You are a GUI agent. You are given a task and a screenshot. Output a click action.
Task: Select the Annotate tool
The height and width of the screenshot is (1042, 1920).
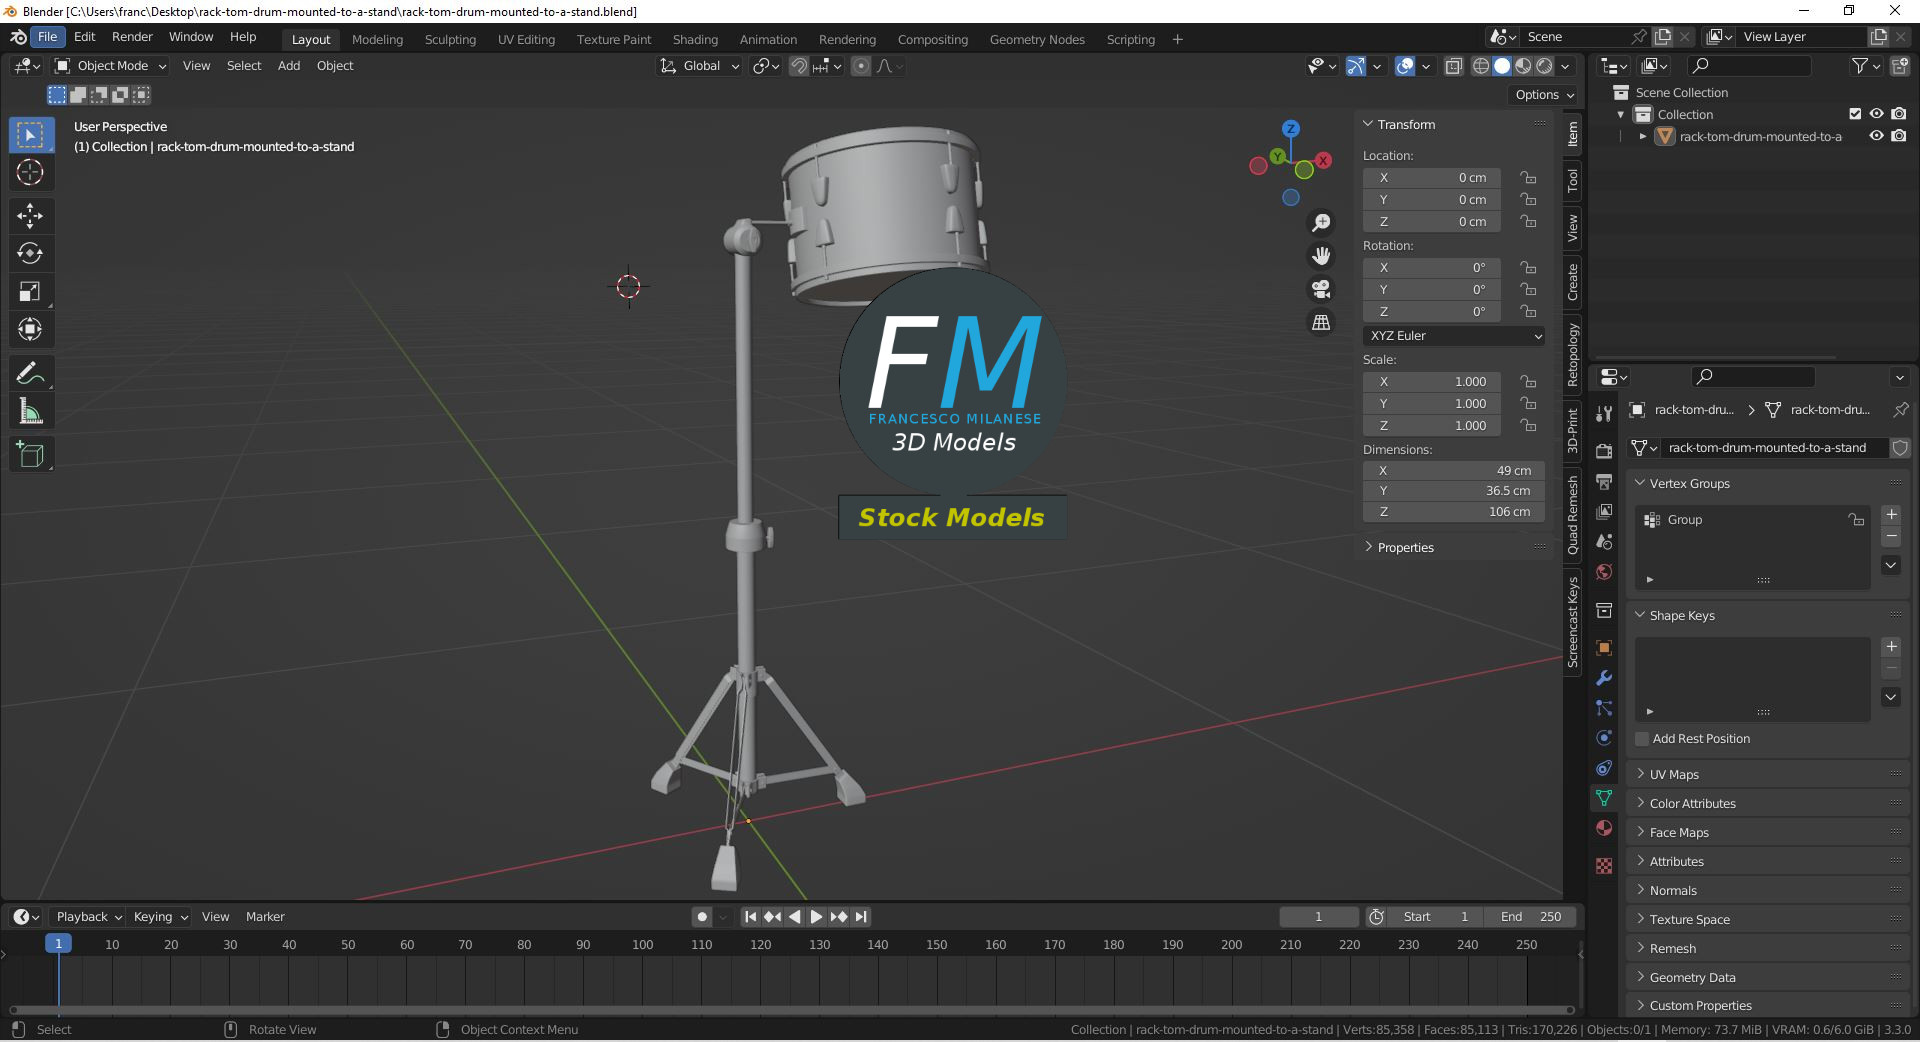click(30, 373)
